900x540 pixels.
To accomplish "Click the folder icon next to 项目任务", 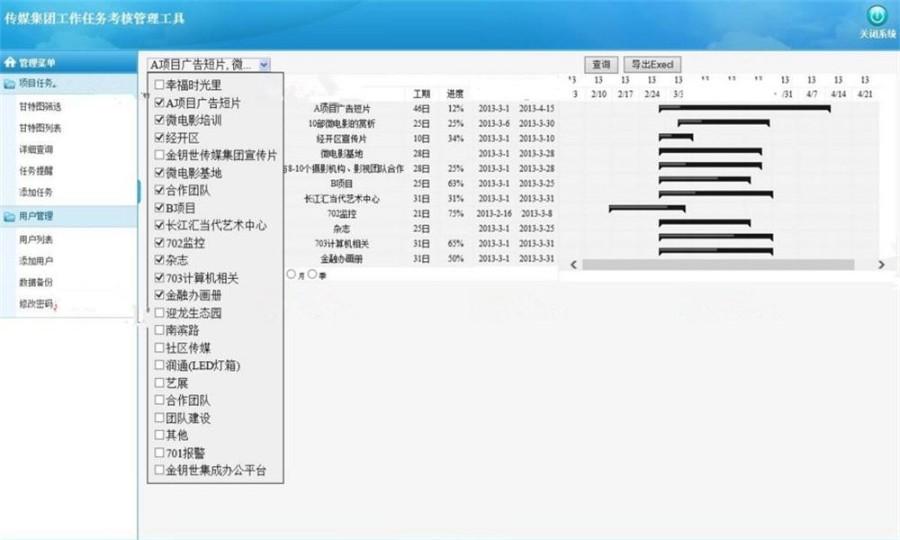I will pyautogui.click(x=9, y=84).
